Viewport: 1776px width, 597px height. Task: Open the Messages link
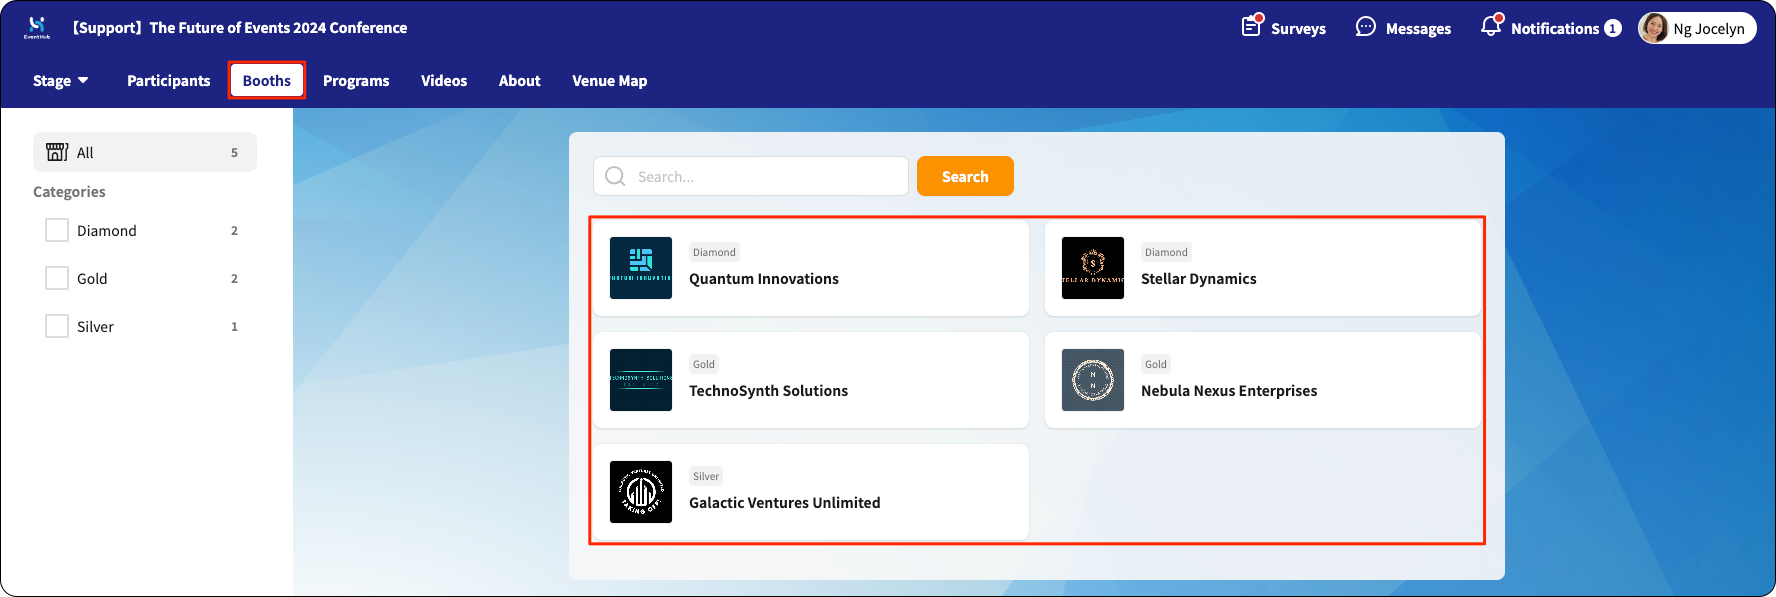pyautogui.click(x=1418, y=29)
